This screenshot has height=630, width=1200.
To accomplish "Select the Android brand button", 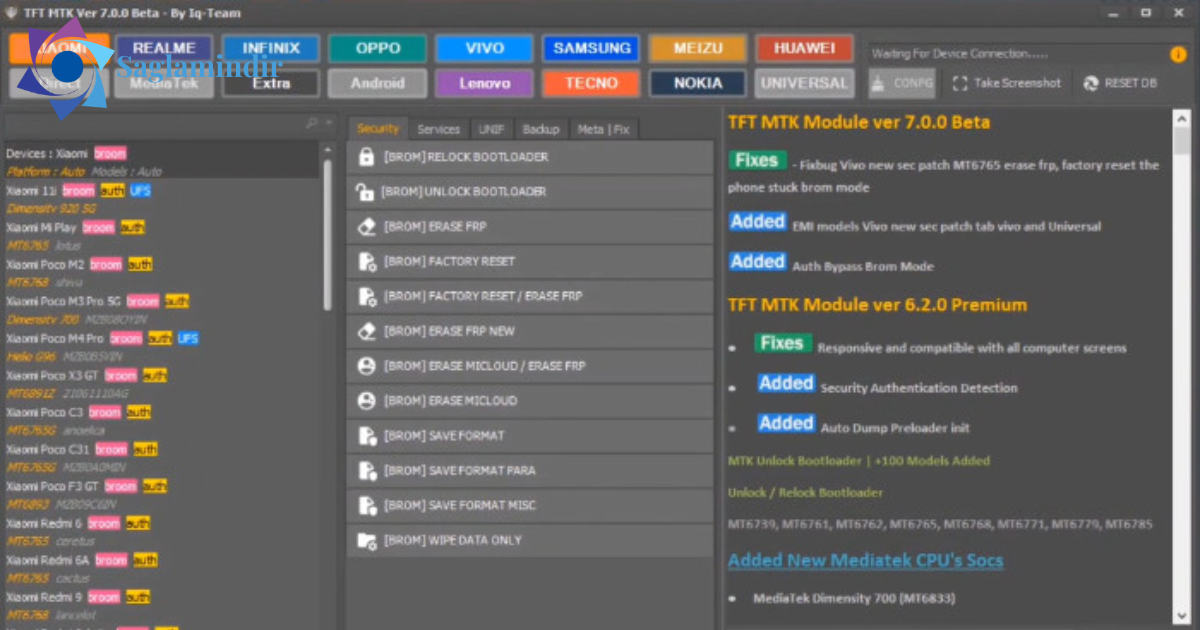I will point(377,83).
